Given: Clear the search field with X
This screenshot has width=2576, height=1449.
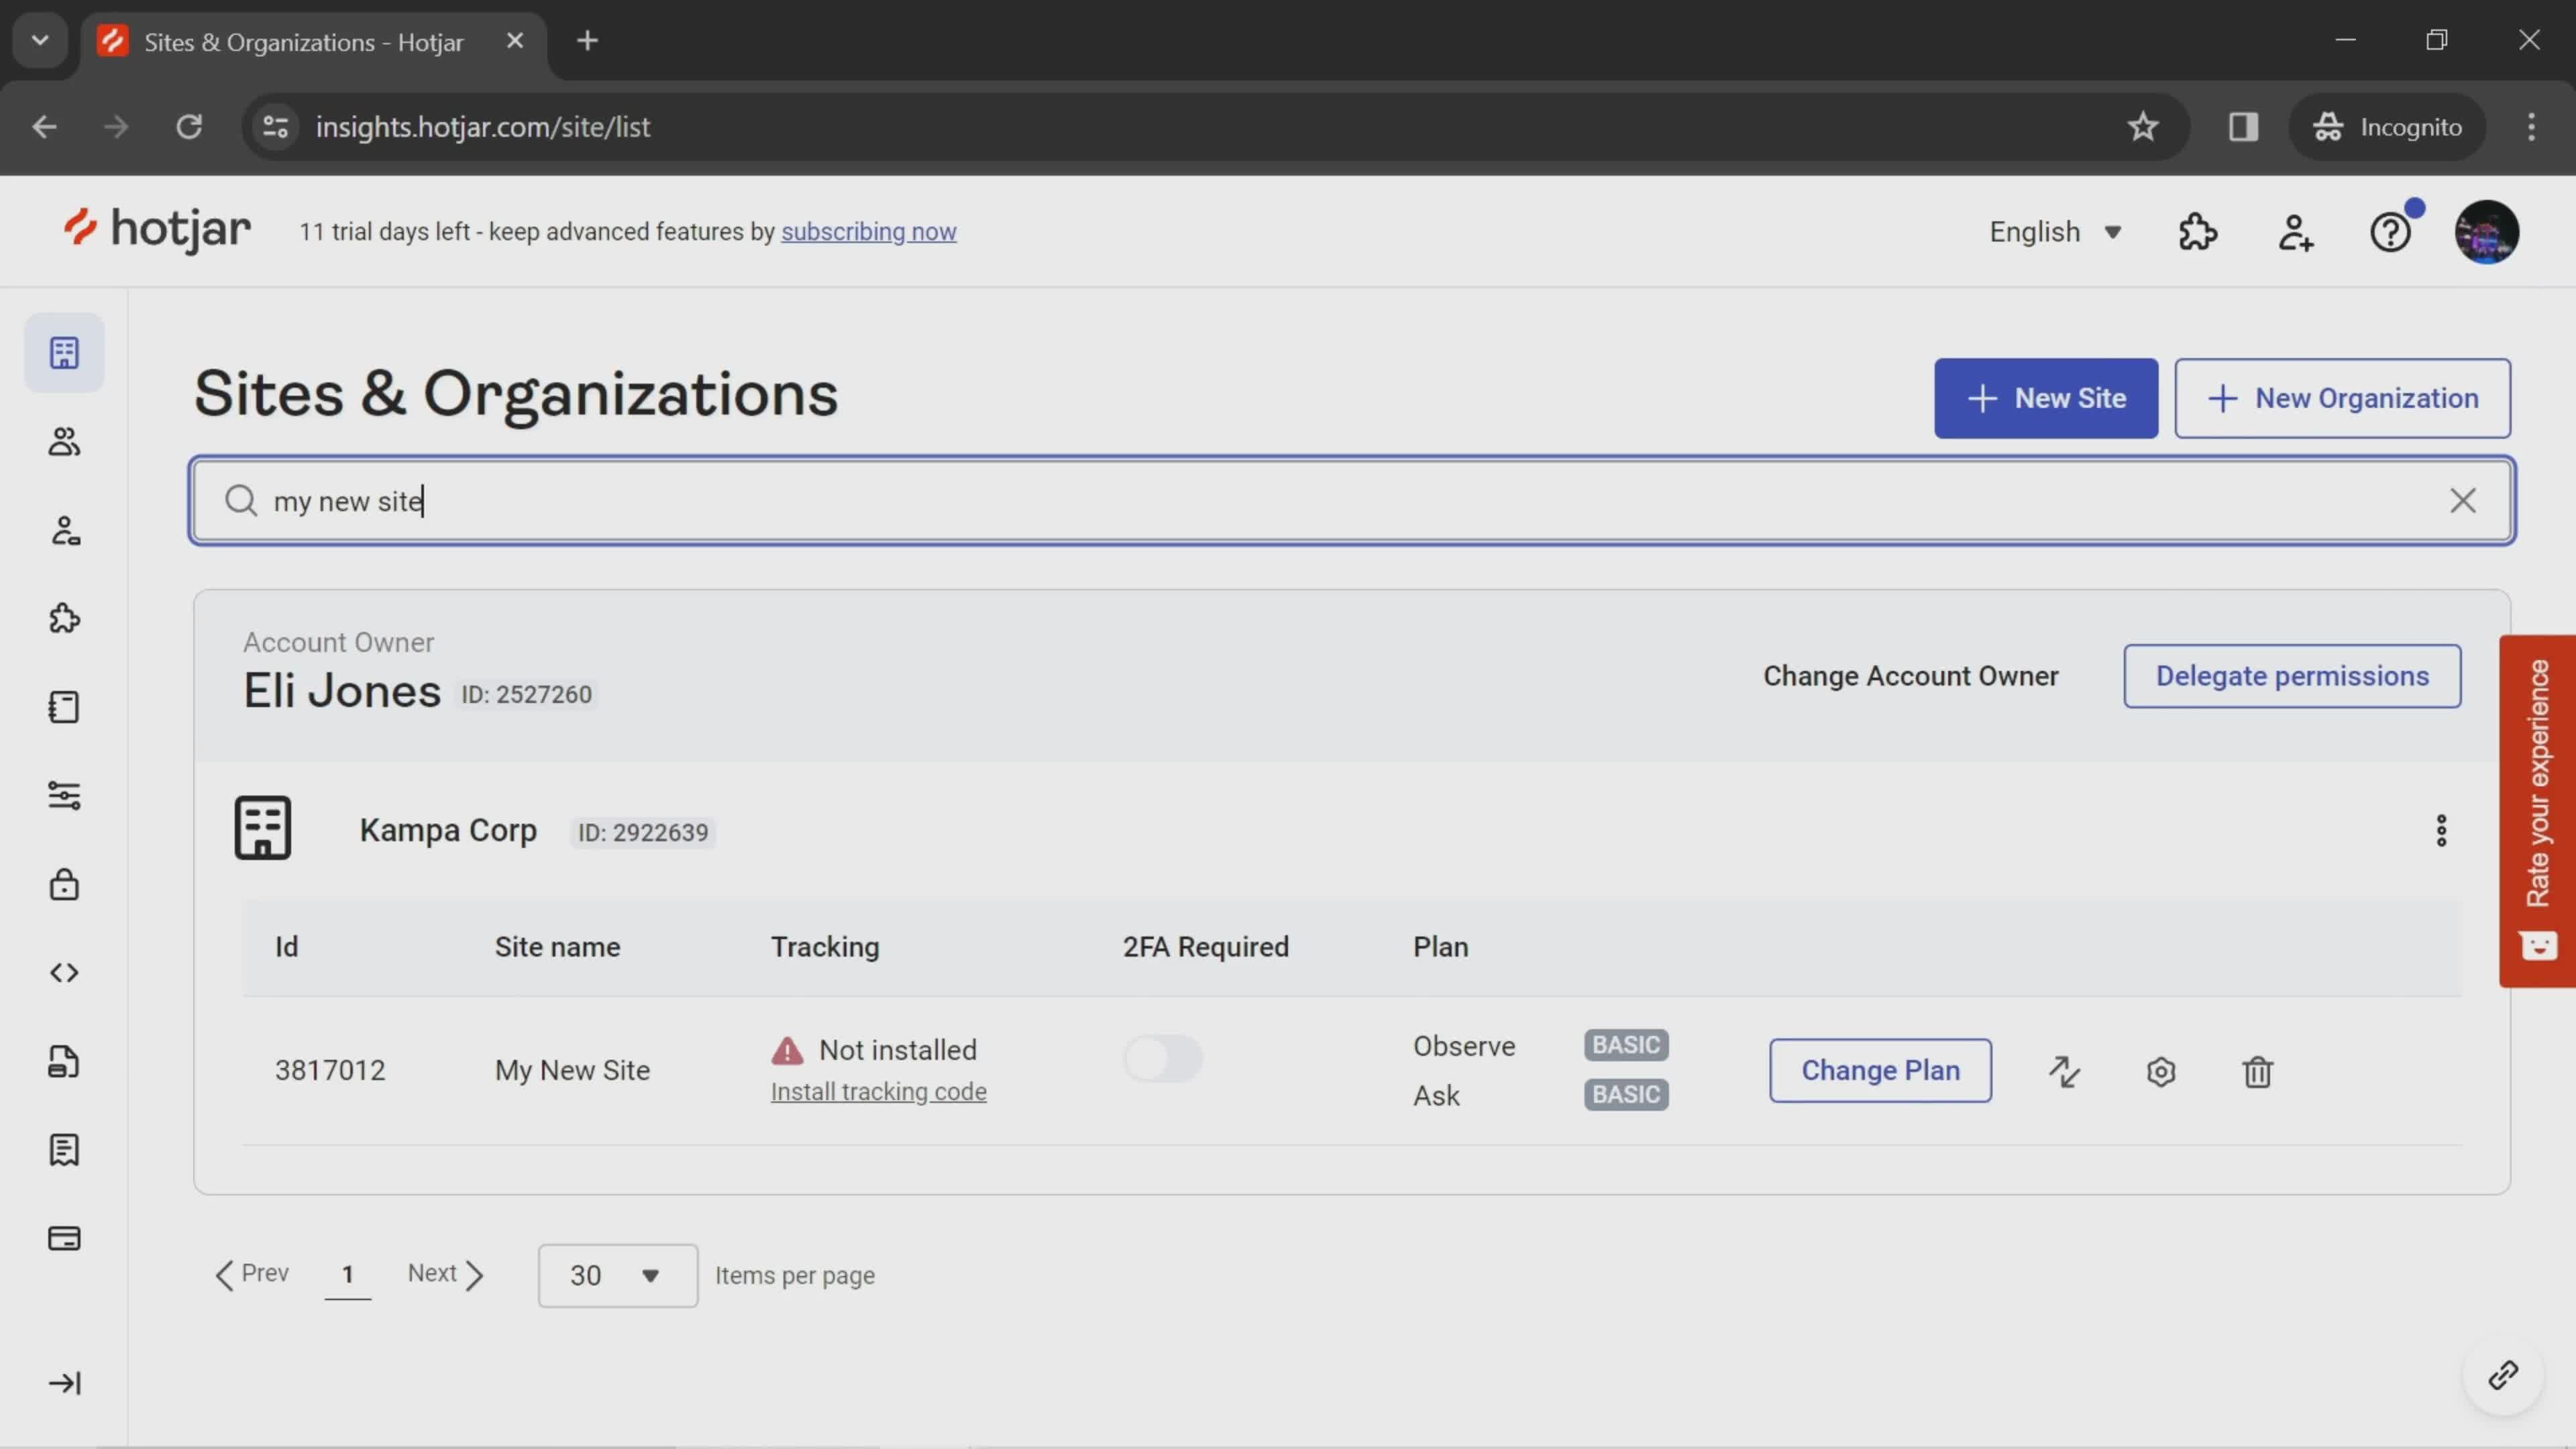Looking at the screenshot, I should pos(2462,501).
